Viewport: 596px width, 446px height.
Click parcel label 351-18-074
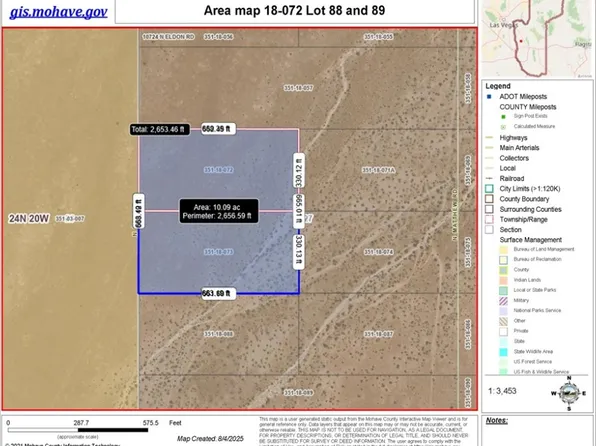379,252
